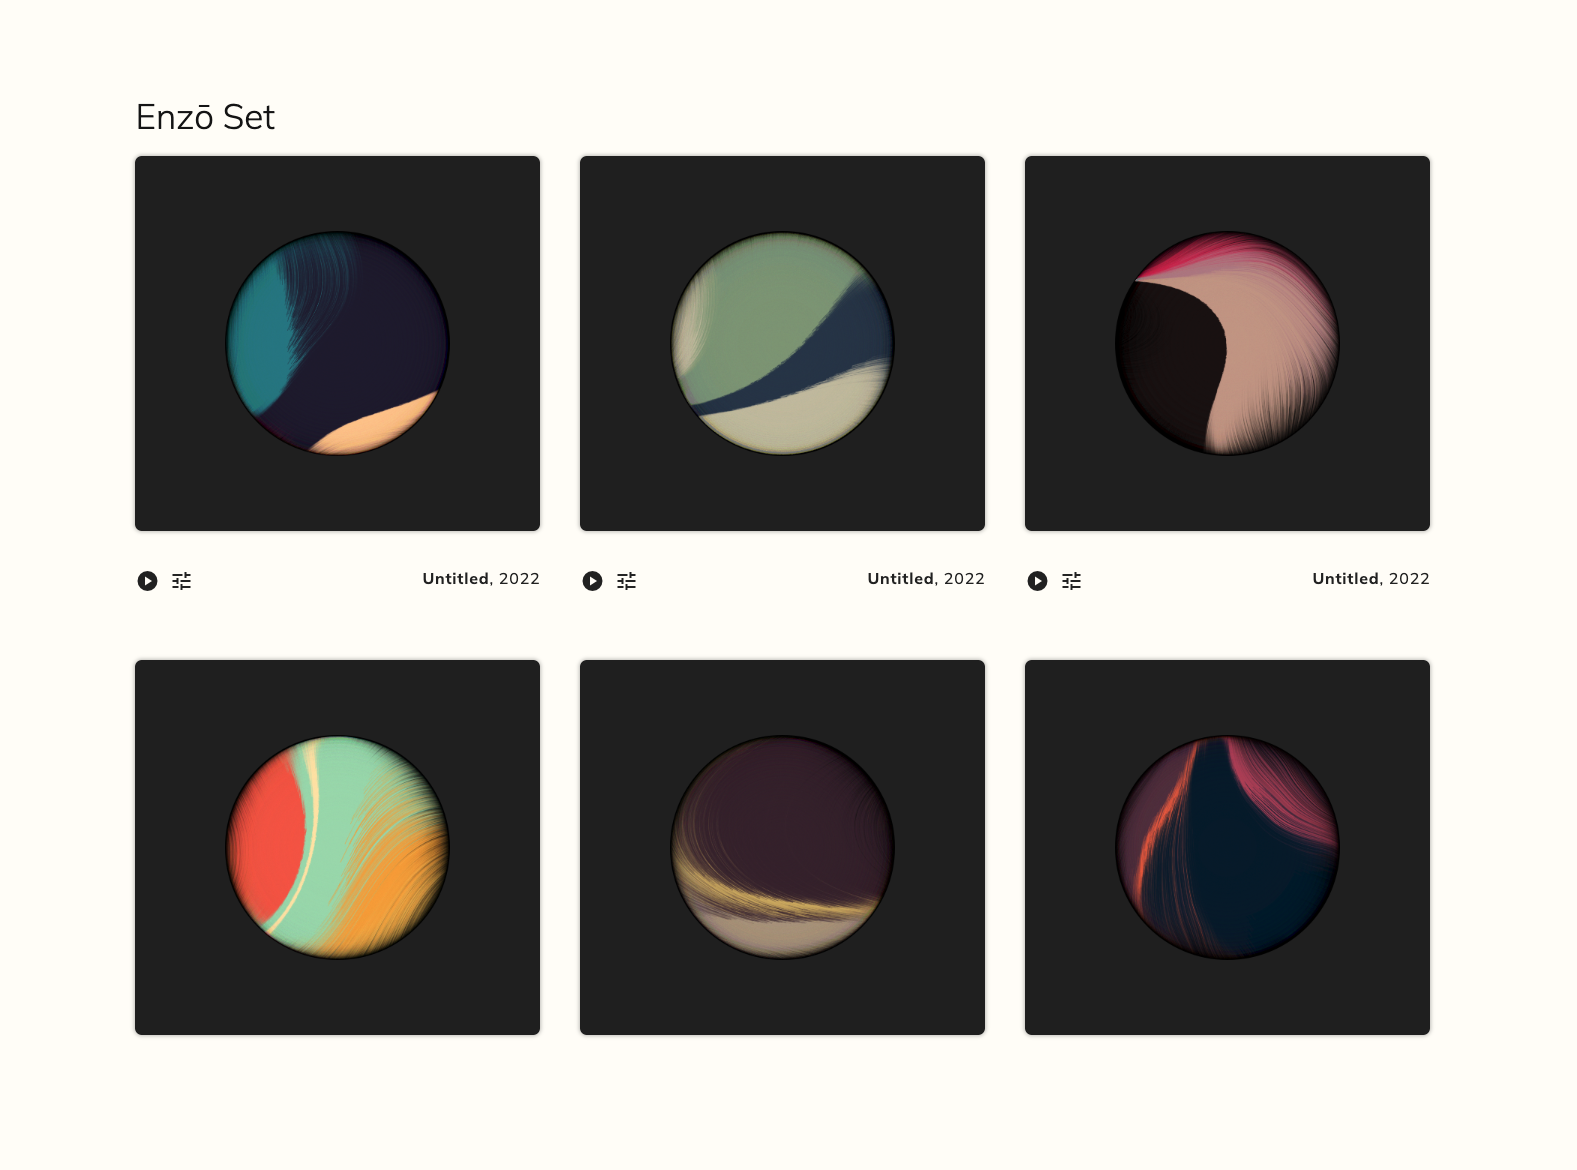Image resolution: width=1577 pixels, height=1170 pixels.
Task: Open the red, mint and orange artwork
Action: click(x=337, y=847)
